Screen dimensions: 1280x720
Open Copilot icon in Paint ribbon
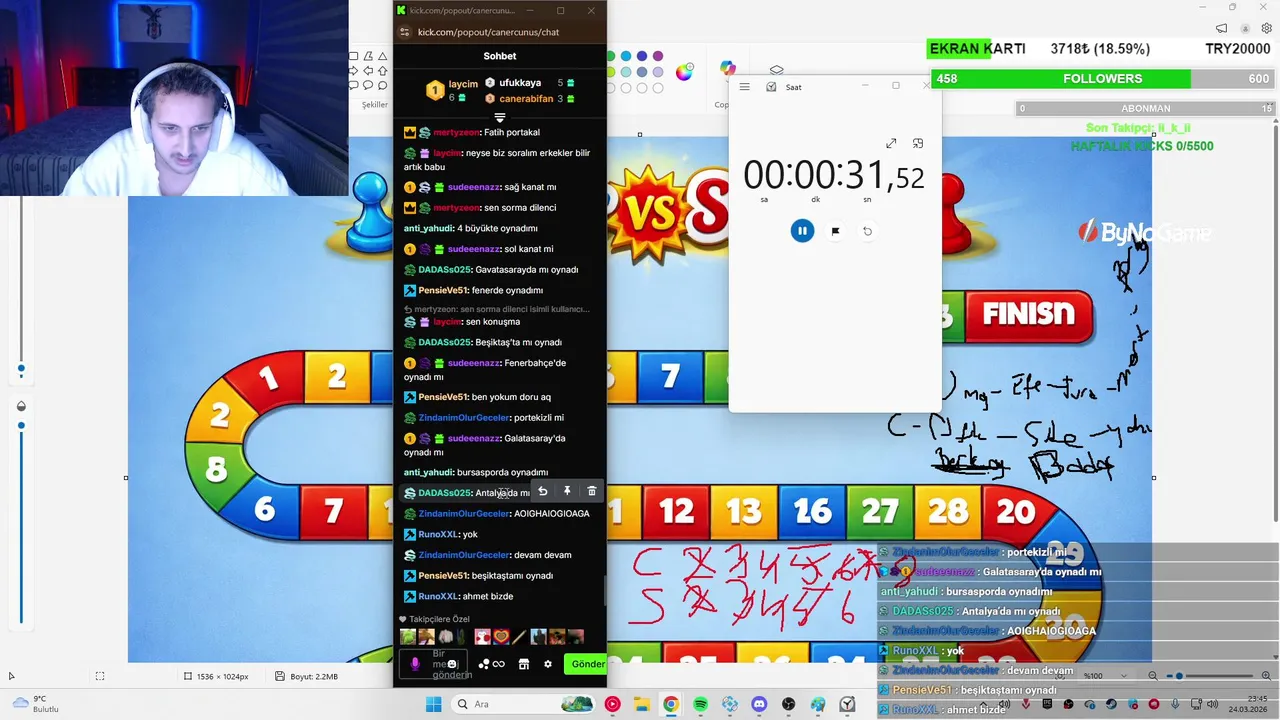(x=728, y=68)
